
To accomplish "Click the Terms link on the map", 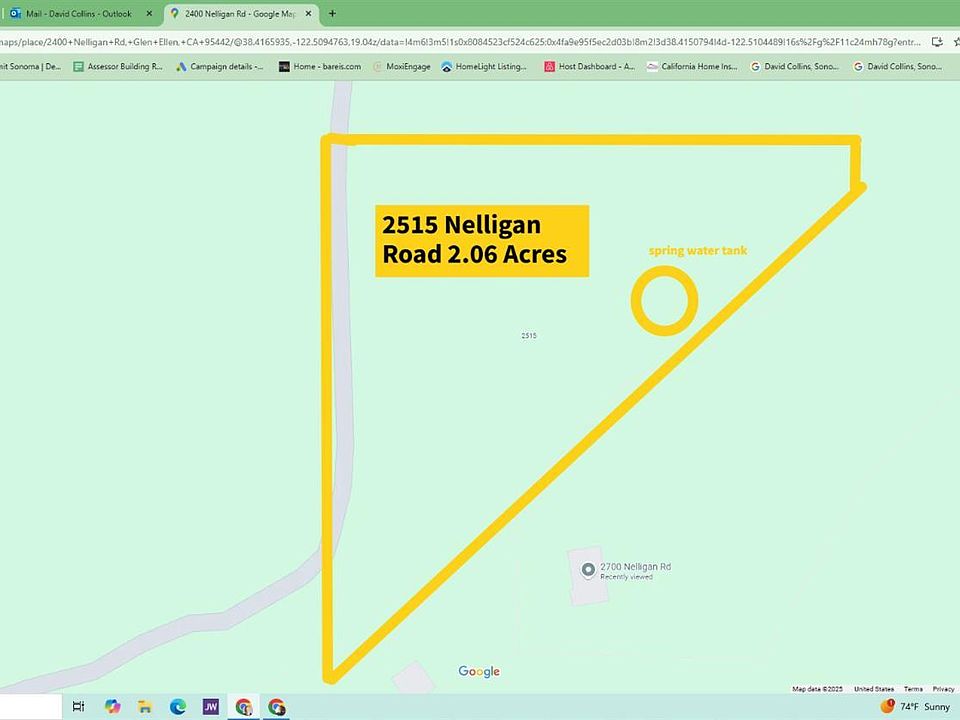I will tap(913, 689).
